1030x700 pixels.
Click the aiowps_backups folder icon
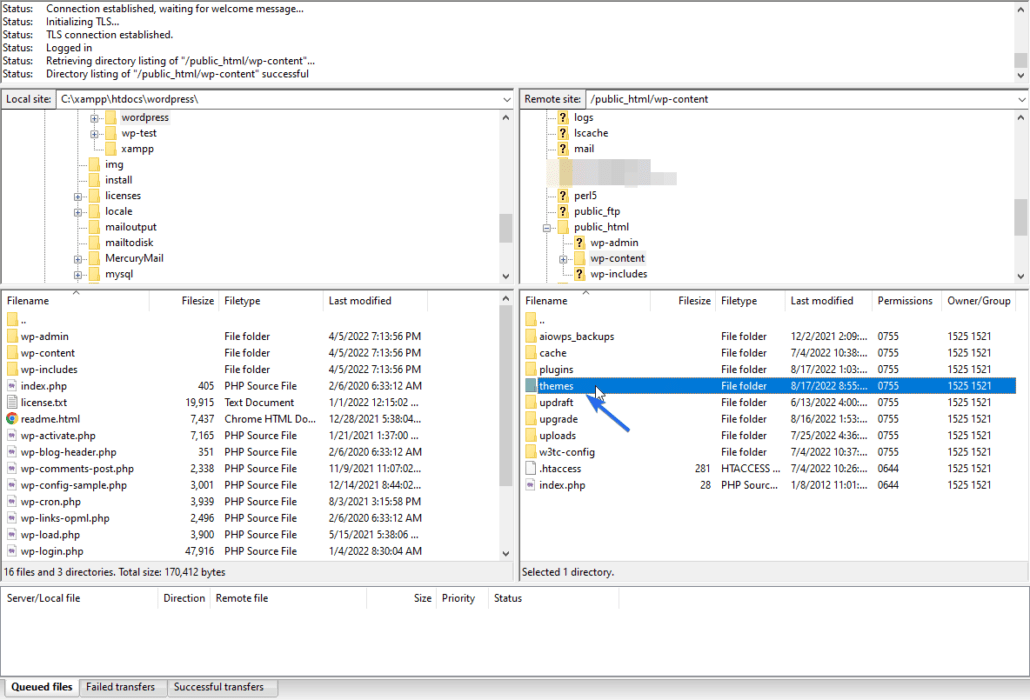(531, 336)
